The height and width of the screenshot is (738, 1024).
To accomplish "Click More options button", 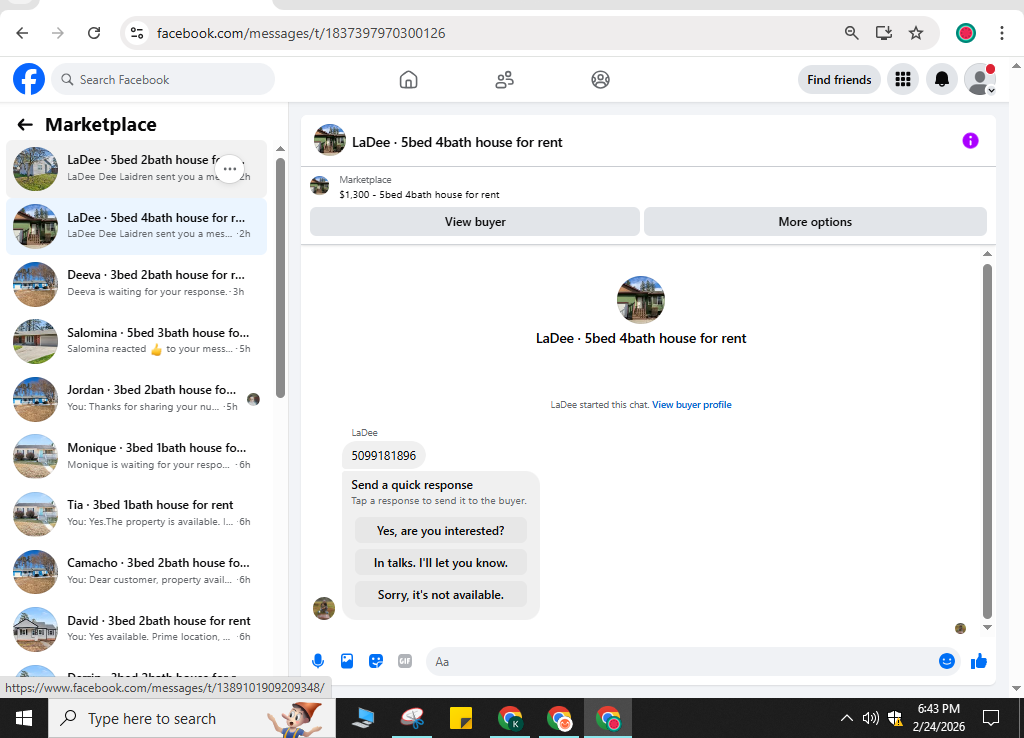I will pyautogui.click(x=815, y=221).
